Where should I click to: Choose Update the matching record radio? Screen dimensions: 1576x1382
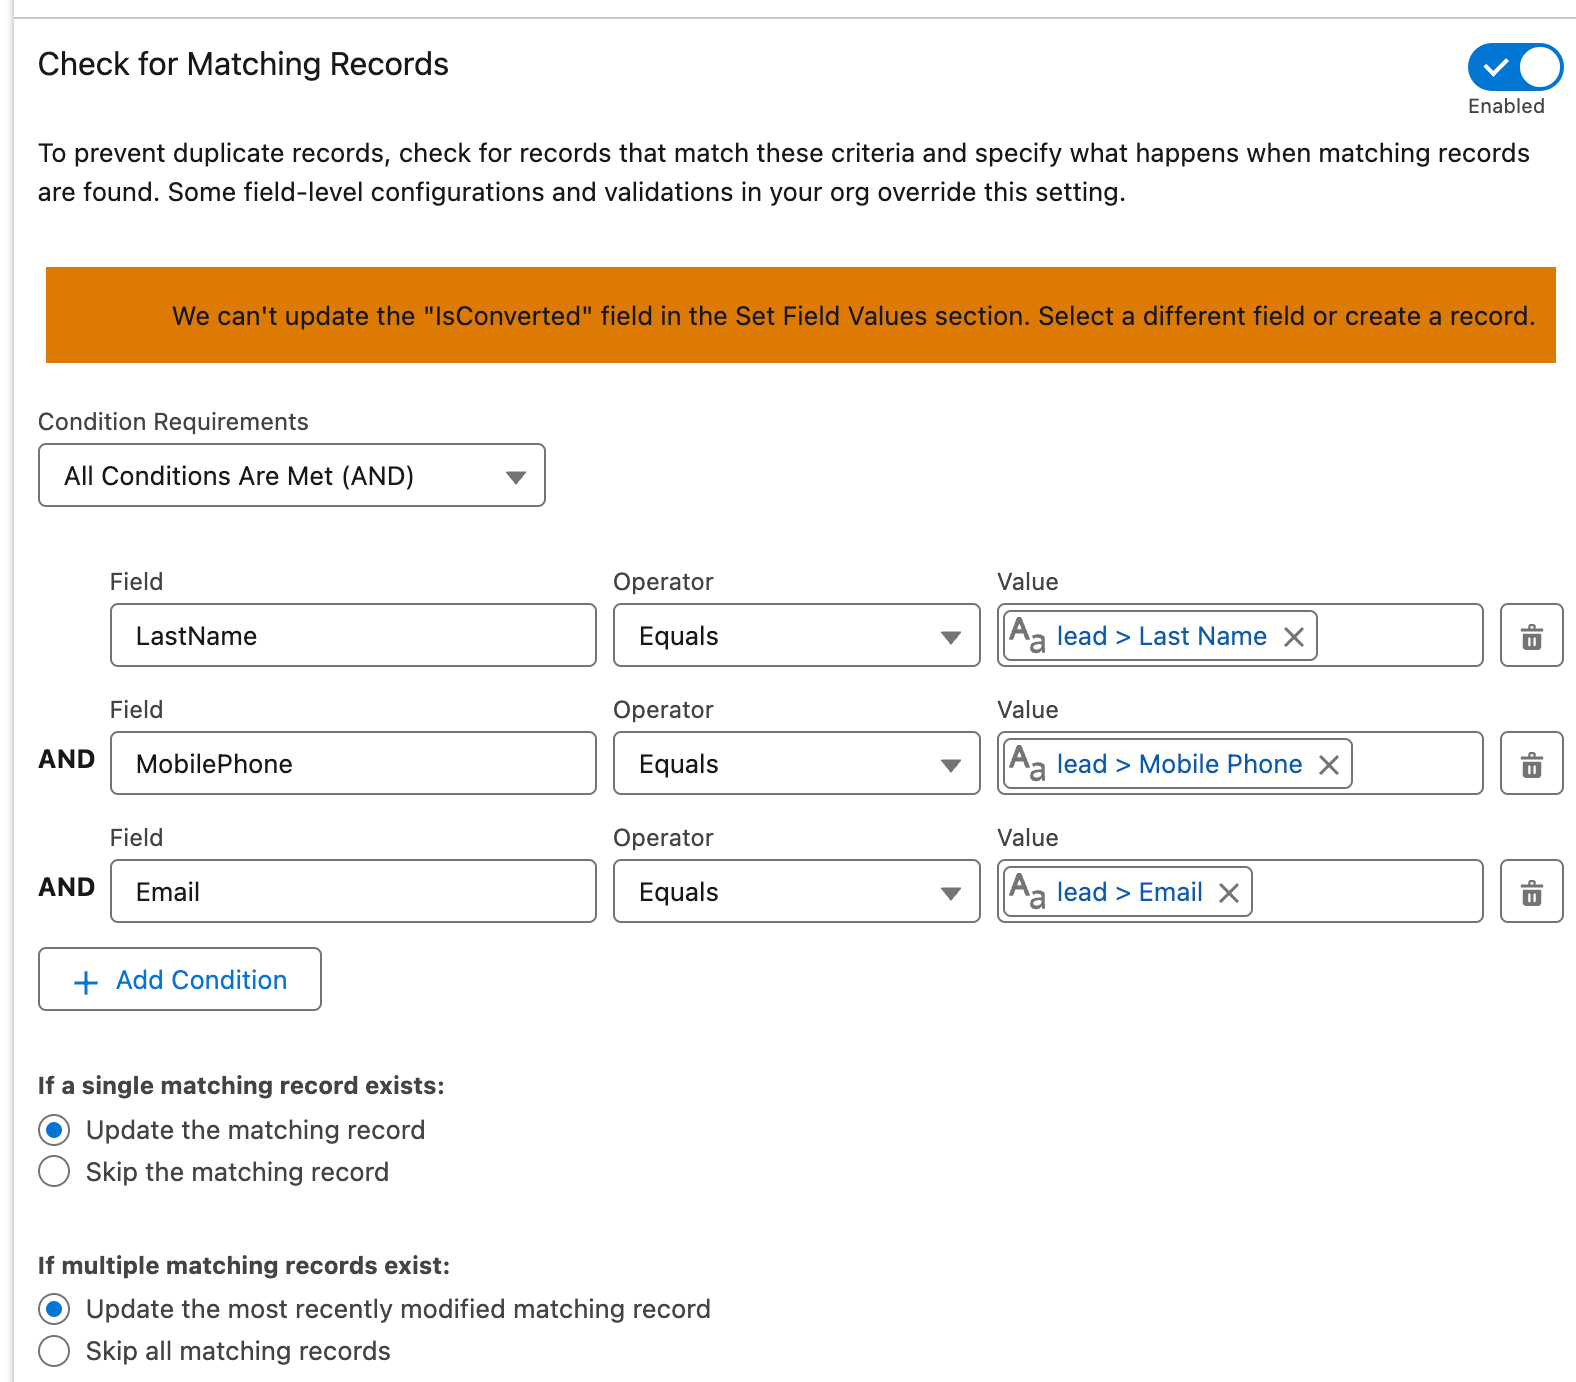(54, 1130)
